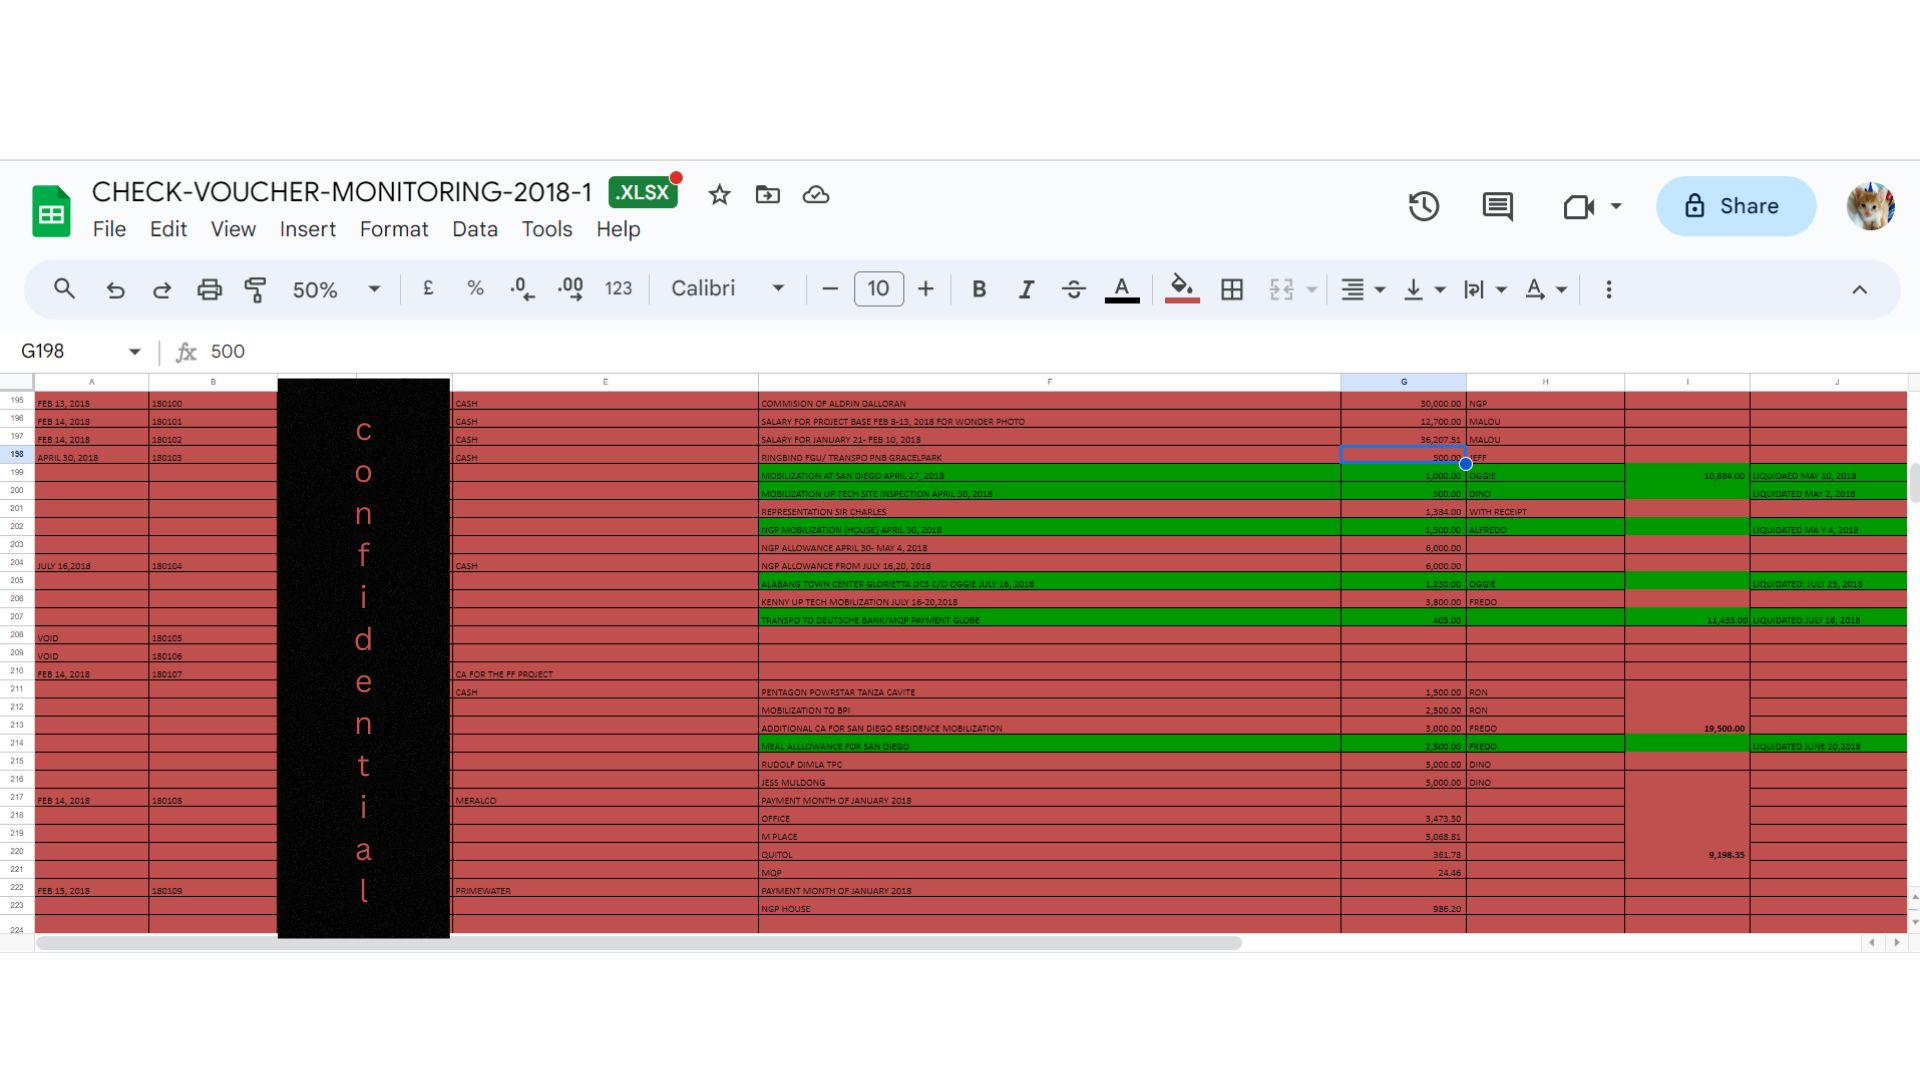The image size is (1920, 1080).
Task: Click the Print icon
Action: point(209,290)
